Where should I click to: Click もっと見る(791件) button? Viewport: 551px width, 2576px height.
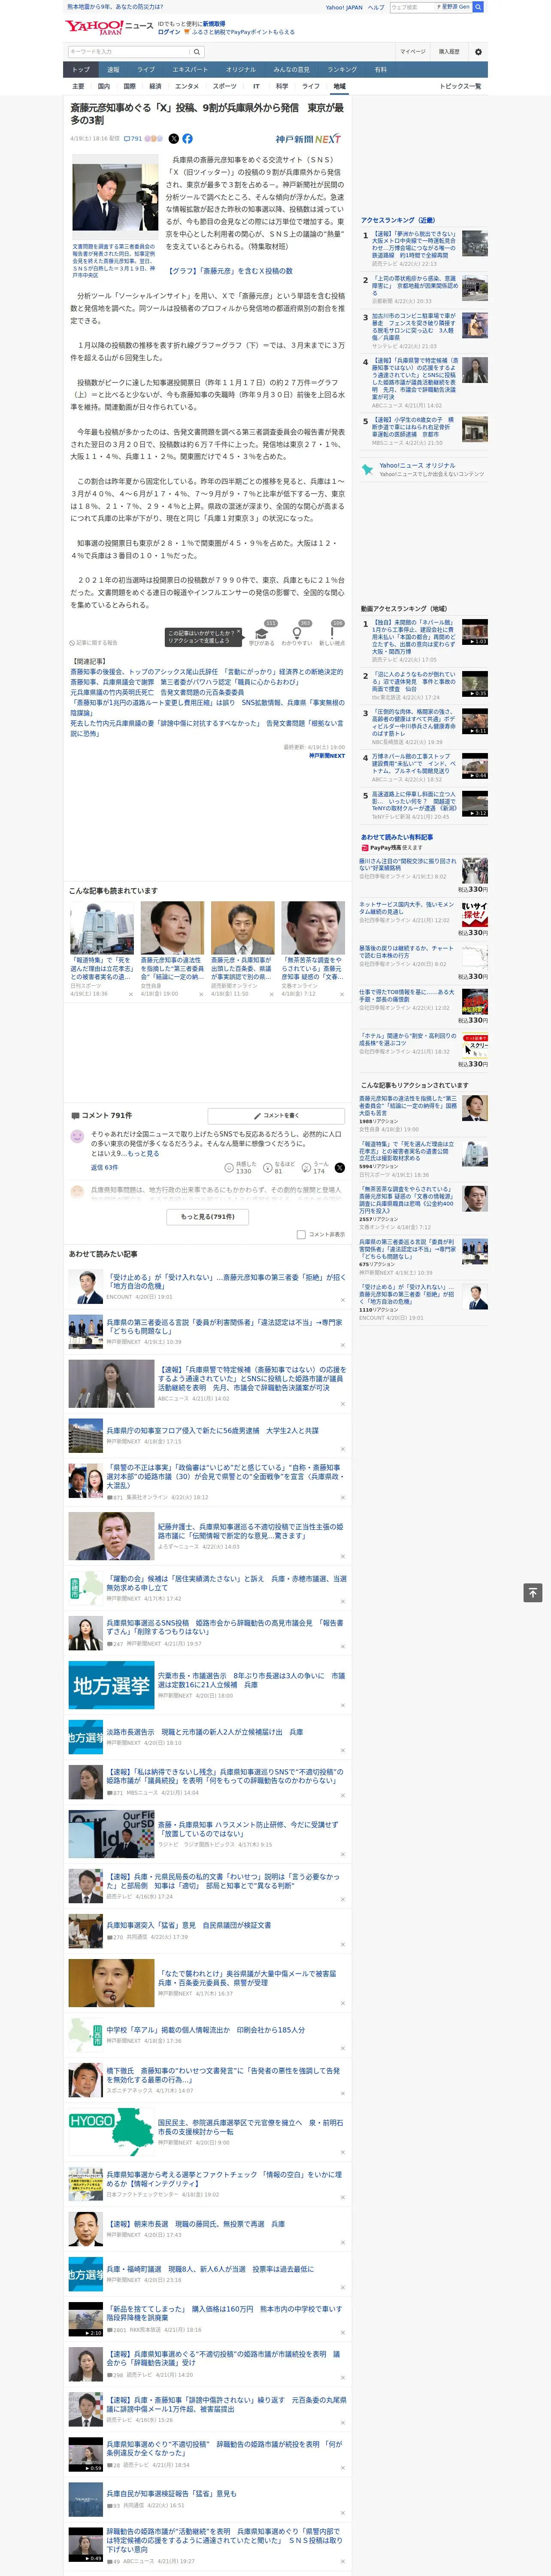(x=208, y=1217)
